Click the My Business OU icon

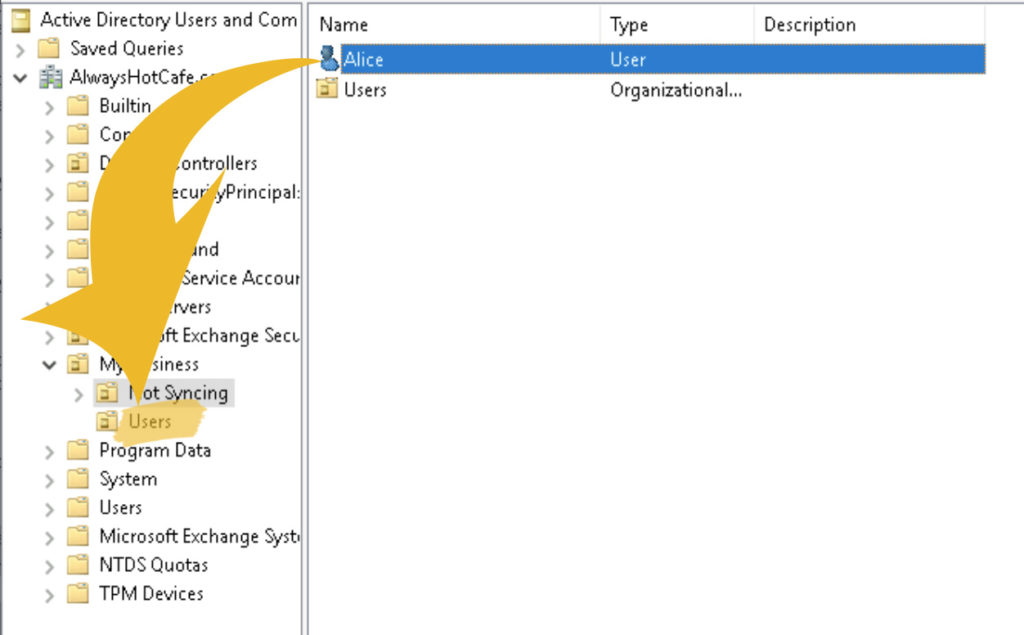[76, 364]
